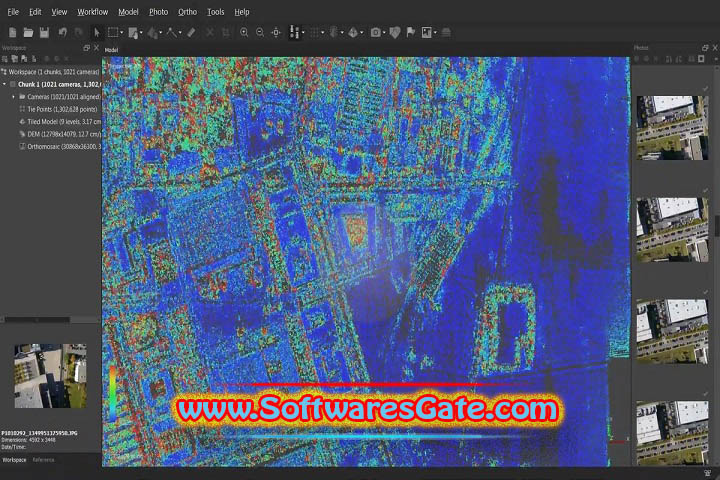Toggle the Point Cloud view mode
720x480 pixels.
pyautogui.click(x=315, y=32)
